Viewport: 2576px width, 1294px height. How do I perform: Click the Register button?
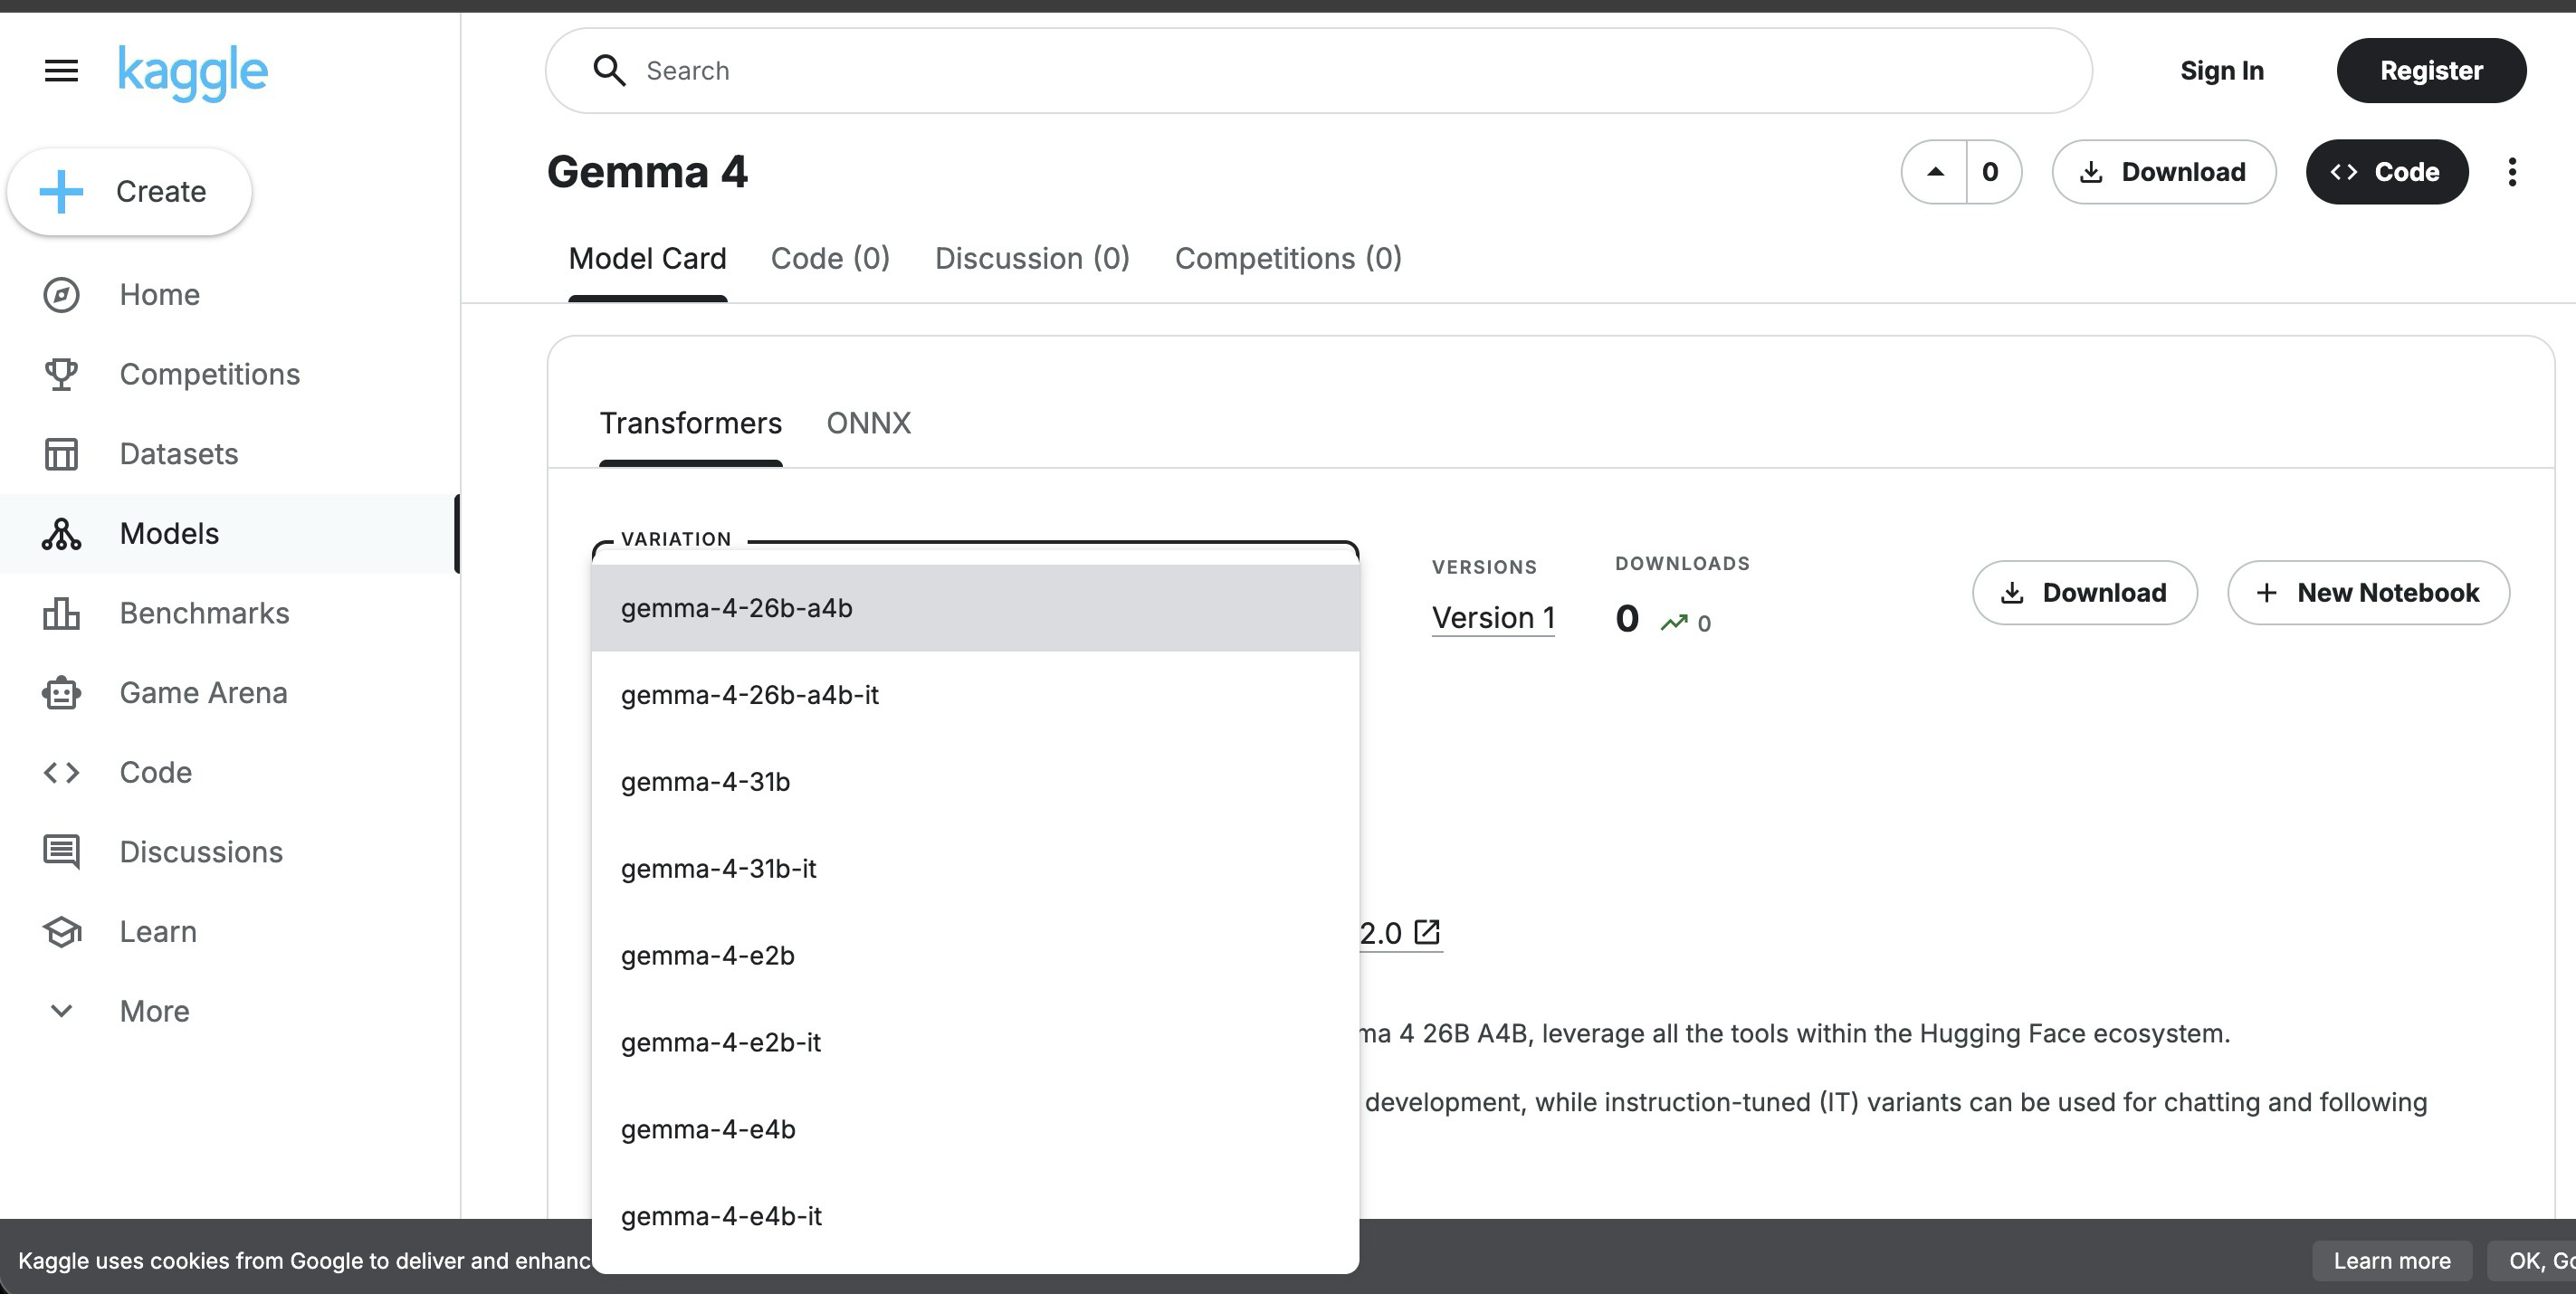tap(2431, 71)
